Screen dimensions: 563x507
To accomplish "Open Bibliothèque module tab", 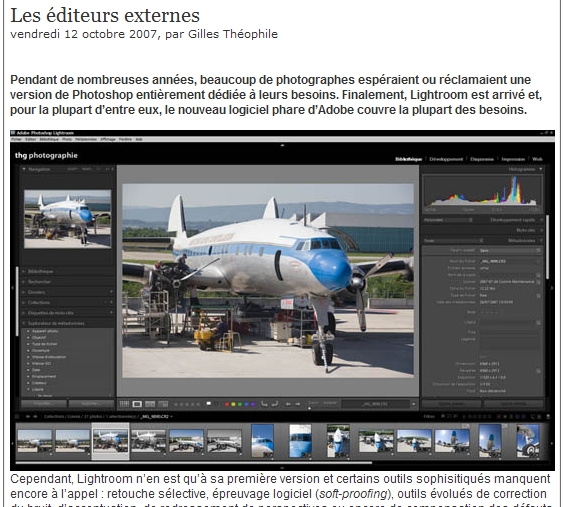I will tap(409, 159).
